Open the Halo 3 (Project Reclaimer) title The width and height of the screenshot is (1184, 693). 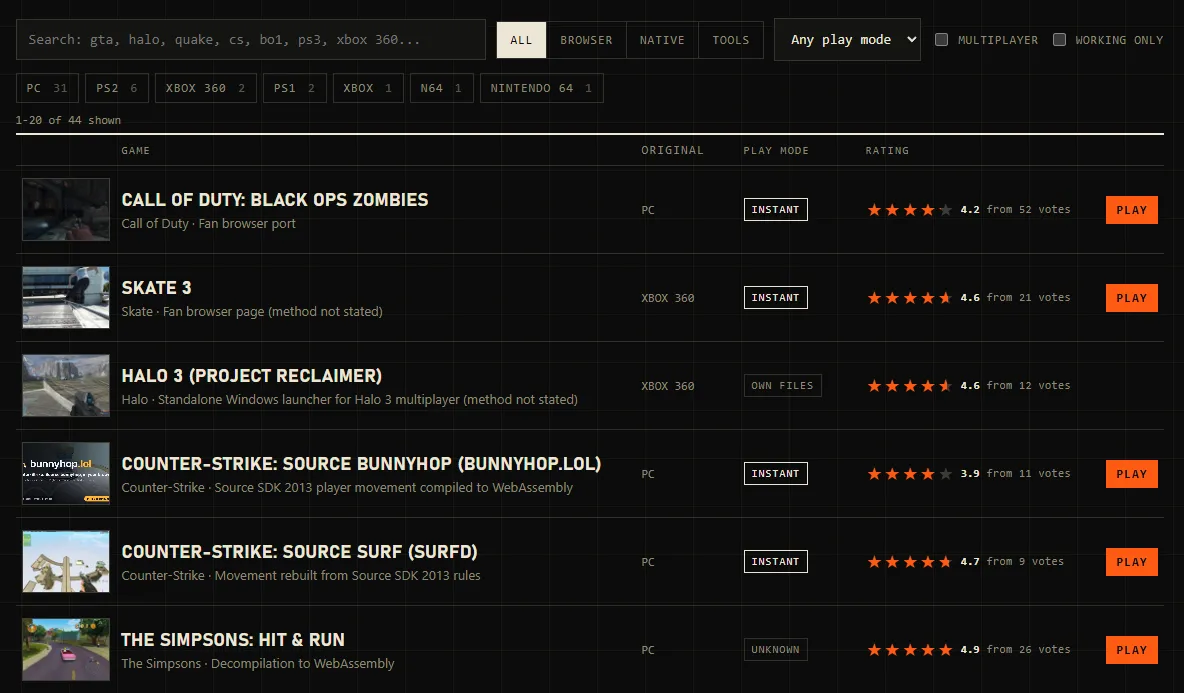pos(251,376)
